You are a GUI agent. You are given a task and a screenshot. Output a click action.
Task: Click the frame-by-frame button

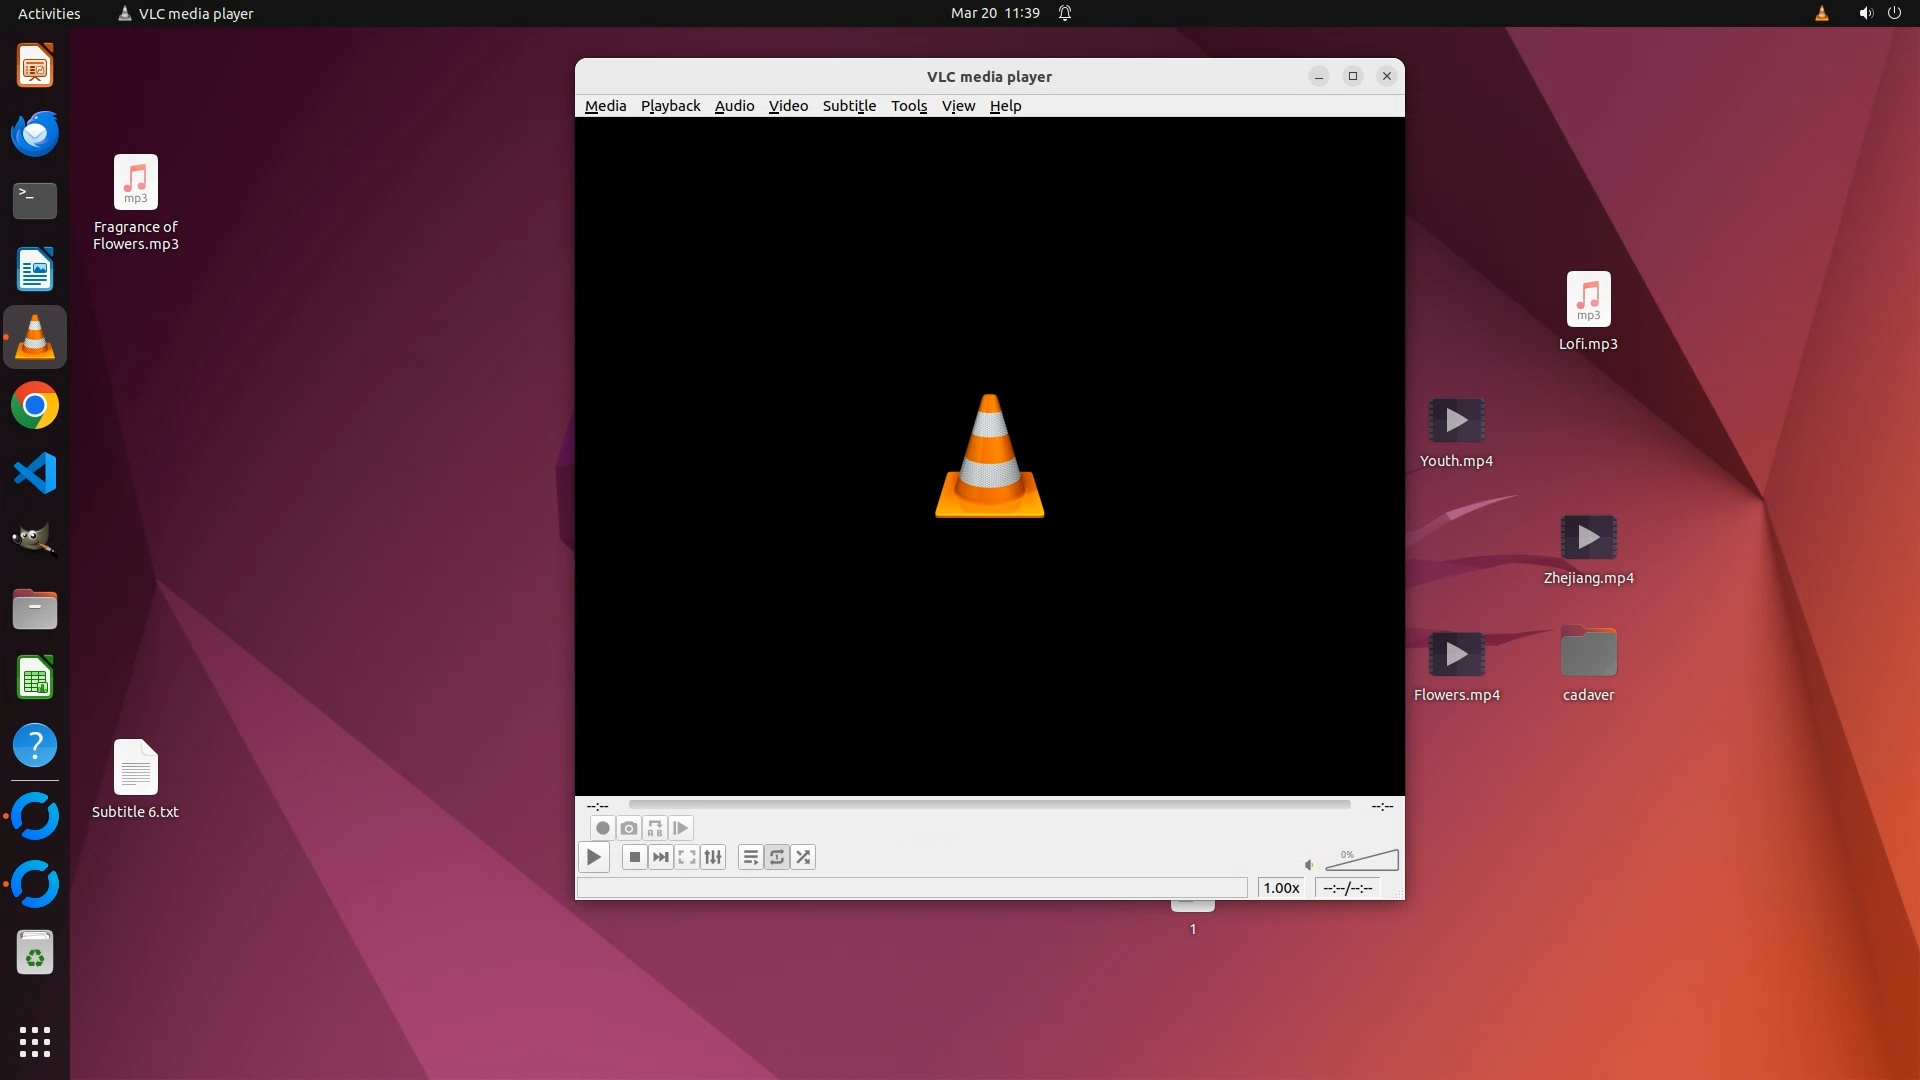point(681,828)
